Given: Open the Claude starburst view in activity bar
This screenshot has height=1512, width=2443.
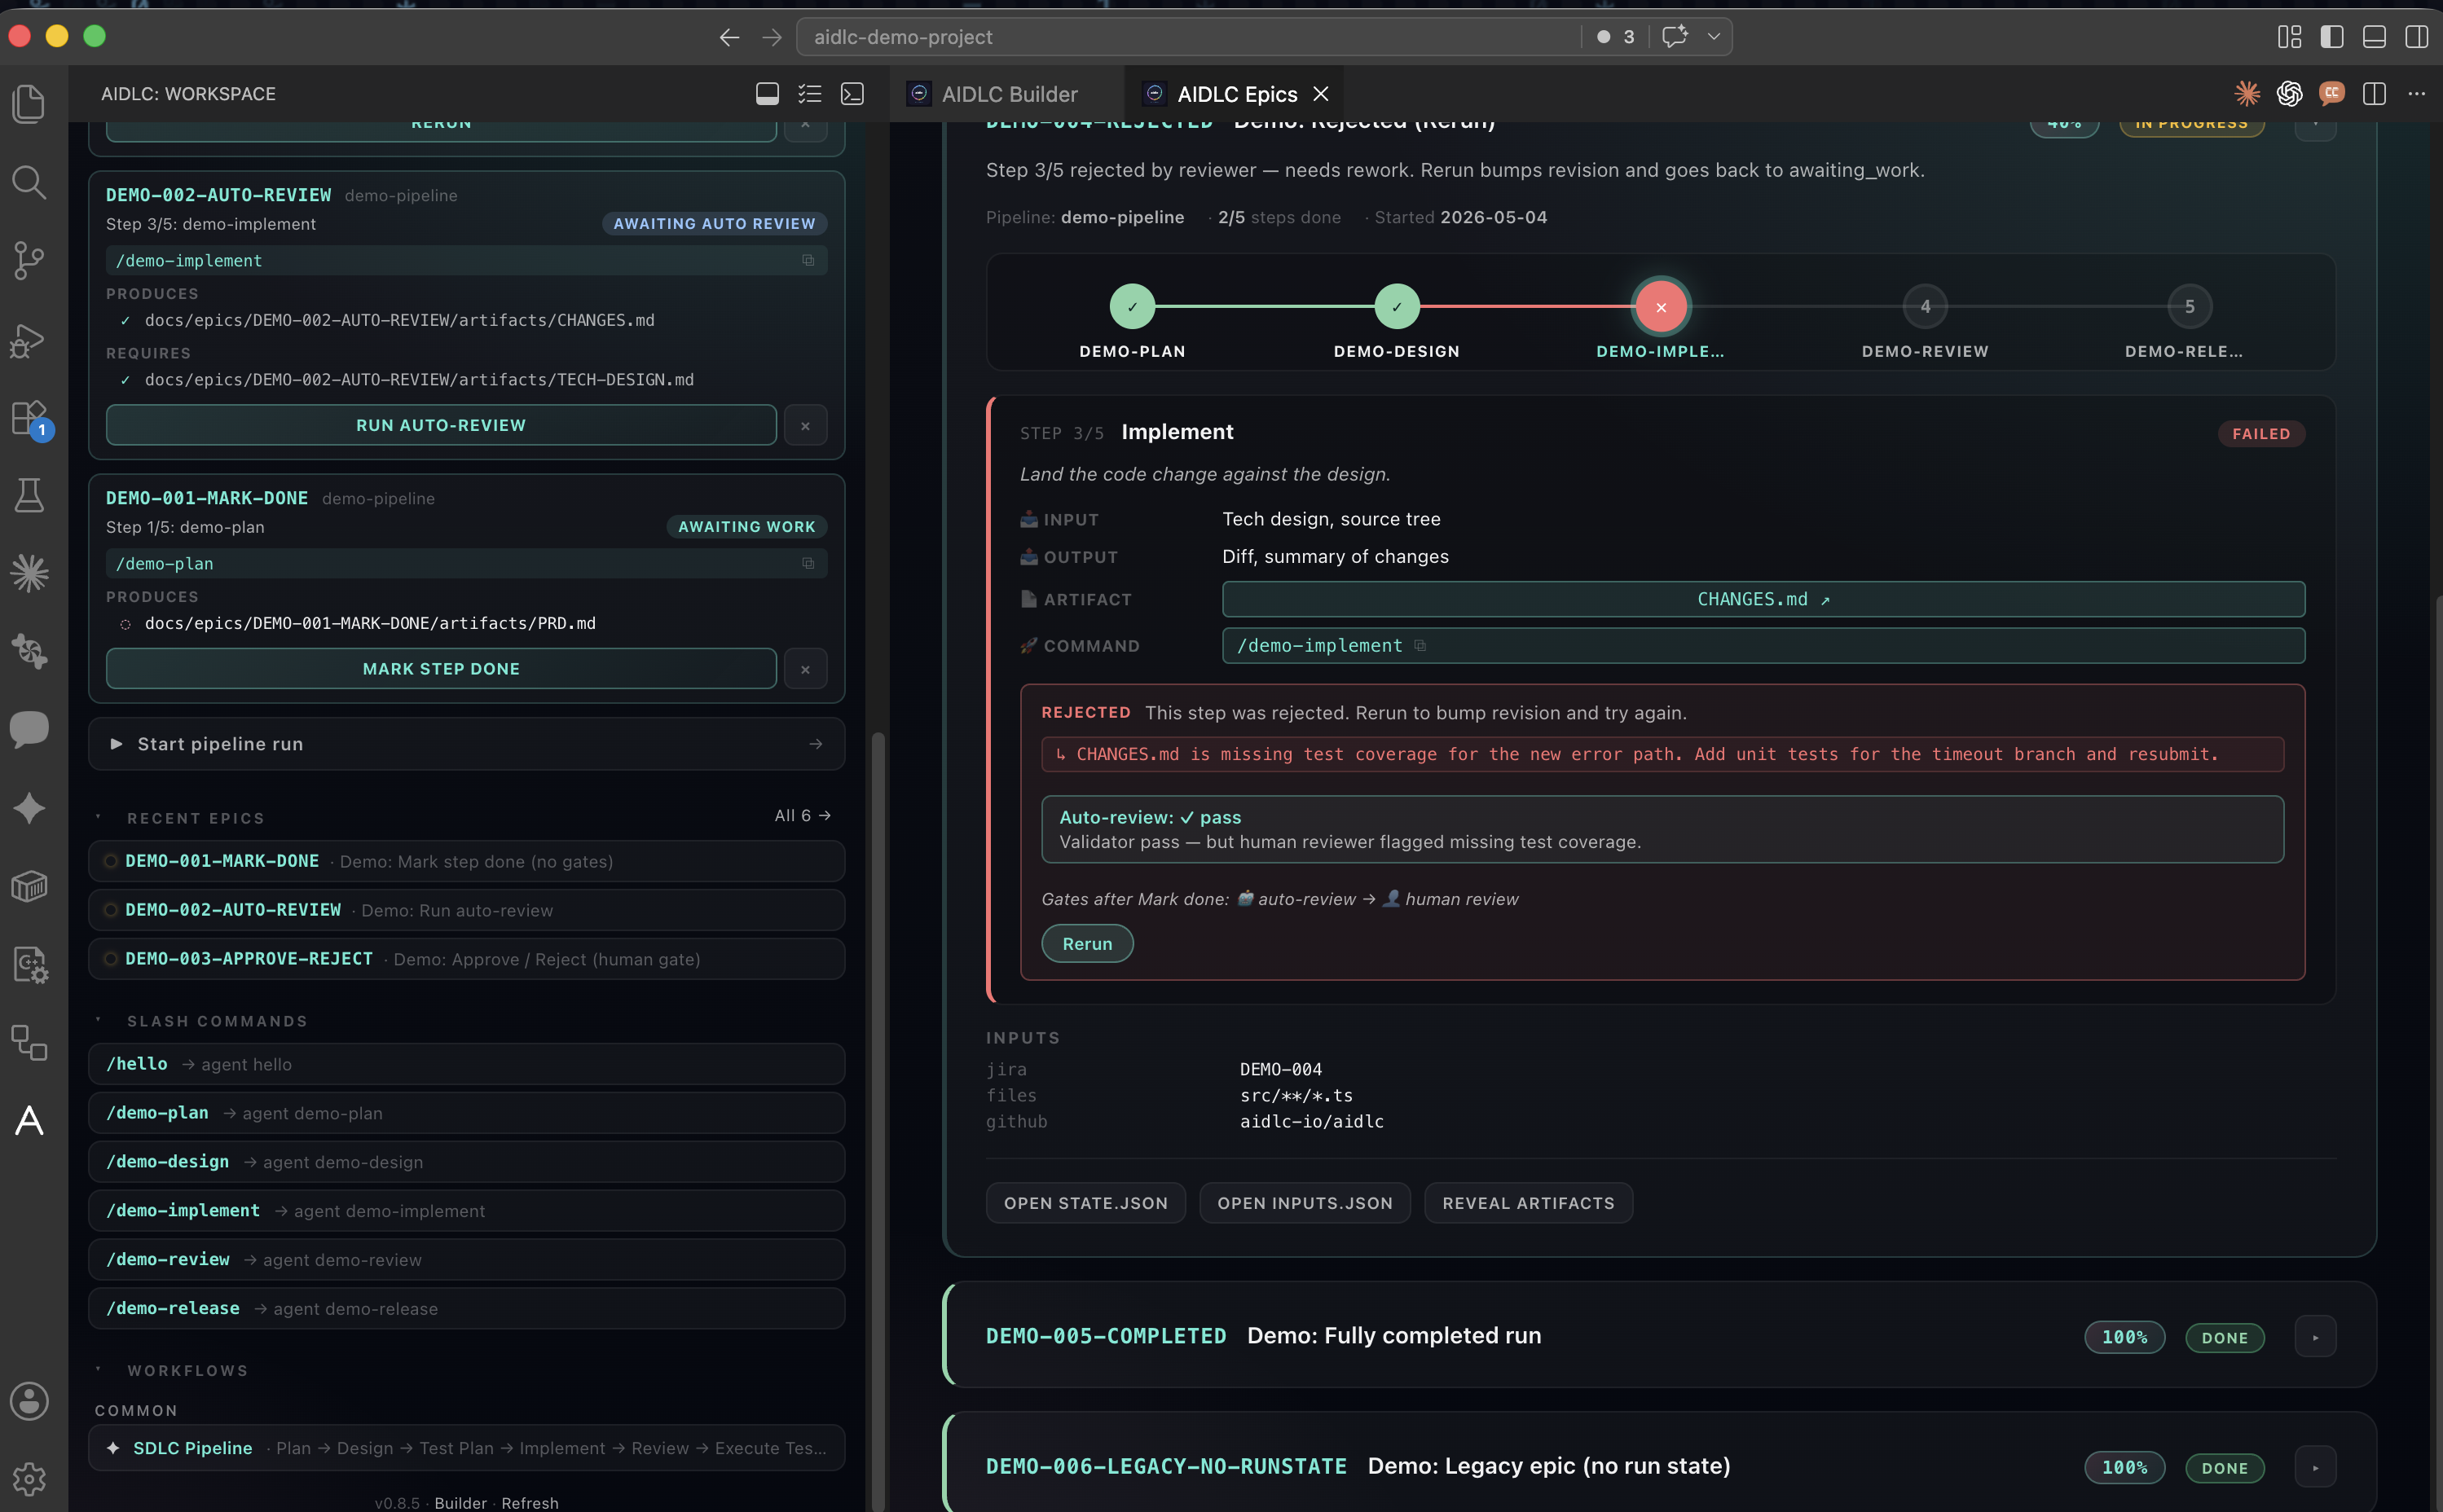Looking at the screenshot, I should [x=29, y=573].
